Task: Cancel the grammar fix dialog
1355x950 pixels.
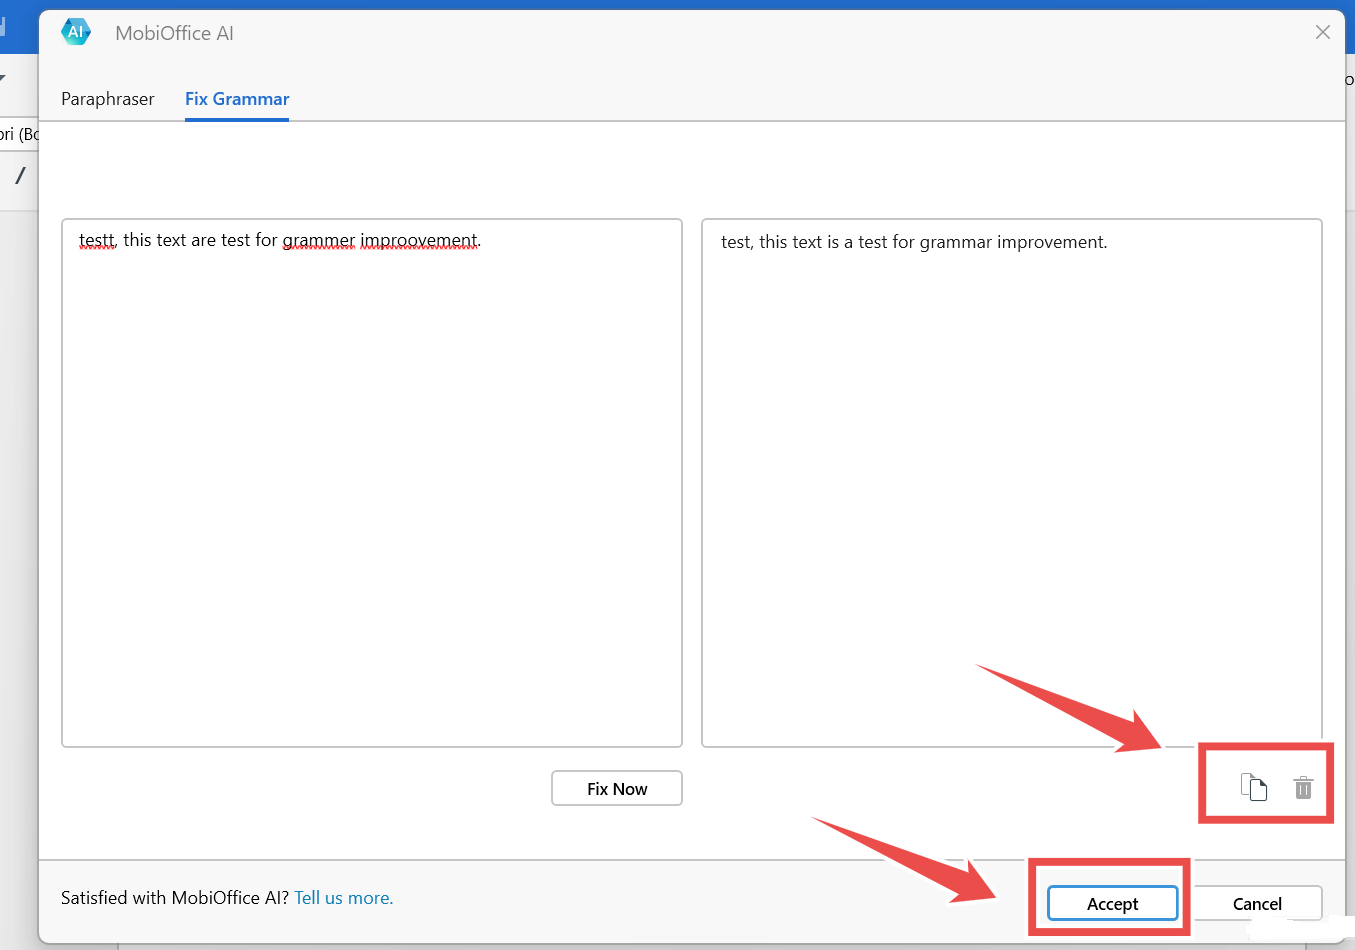Action: (1257, 904)
